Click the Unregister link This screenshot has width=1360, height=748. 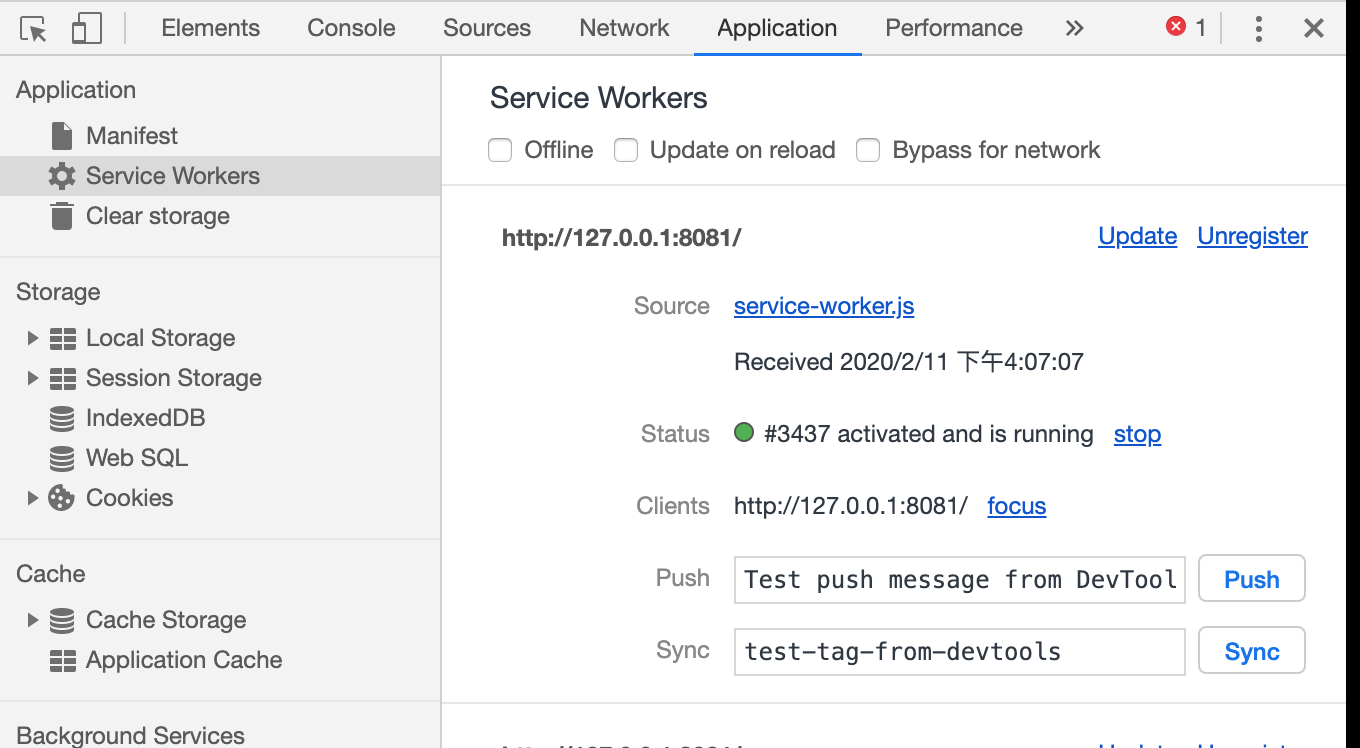tap(1252, 236)
